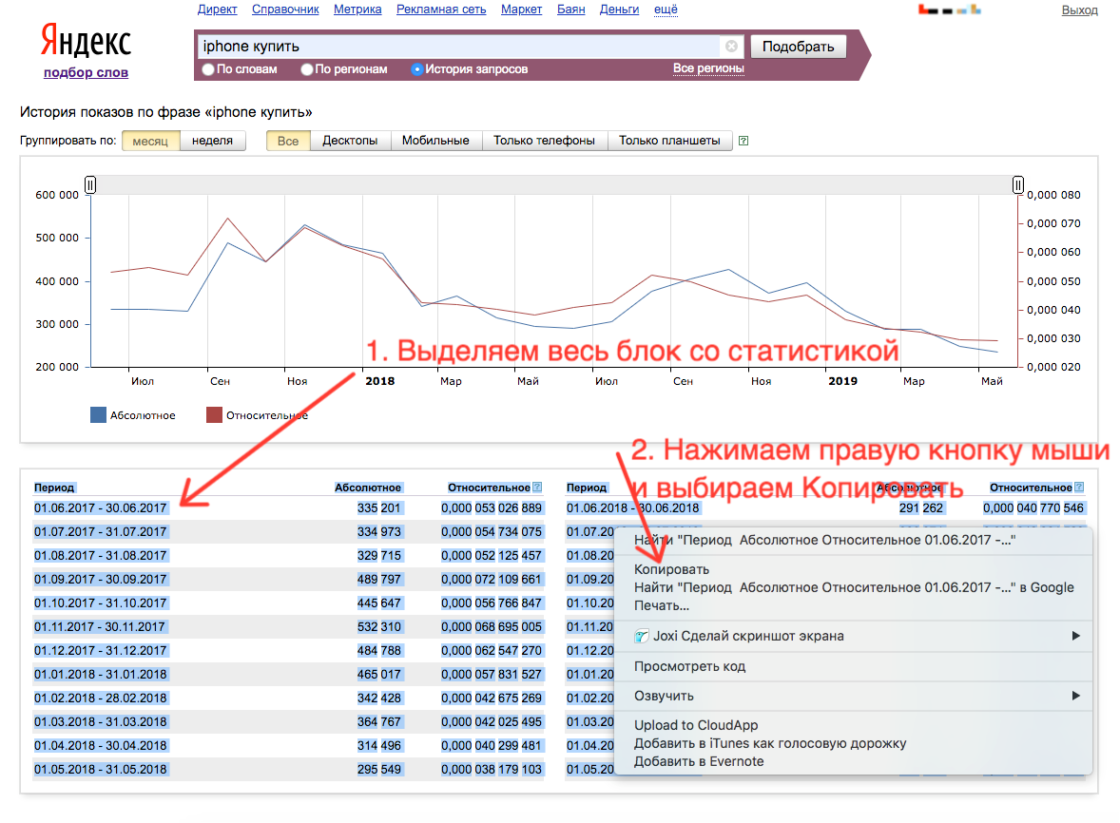The image size is (1120, 823).
Task: Click relative value 0,000 040 770 546
Action: 1033,508
